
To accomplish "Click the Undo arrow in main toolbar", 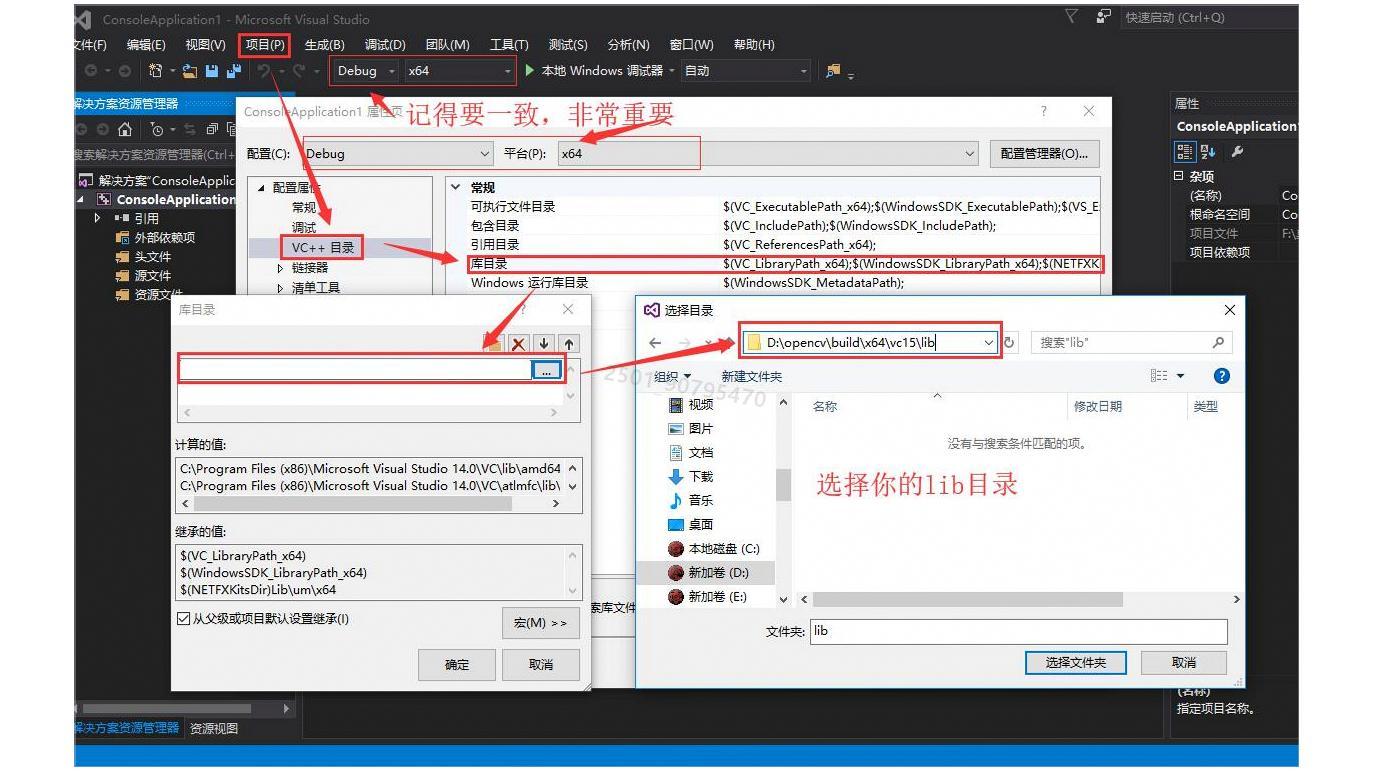I will coord(264,71).
